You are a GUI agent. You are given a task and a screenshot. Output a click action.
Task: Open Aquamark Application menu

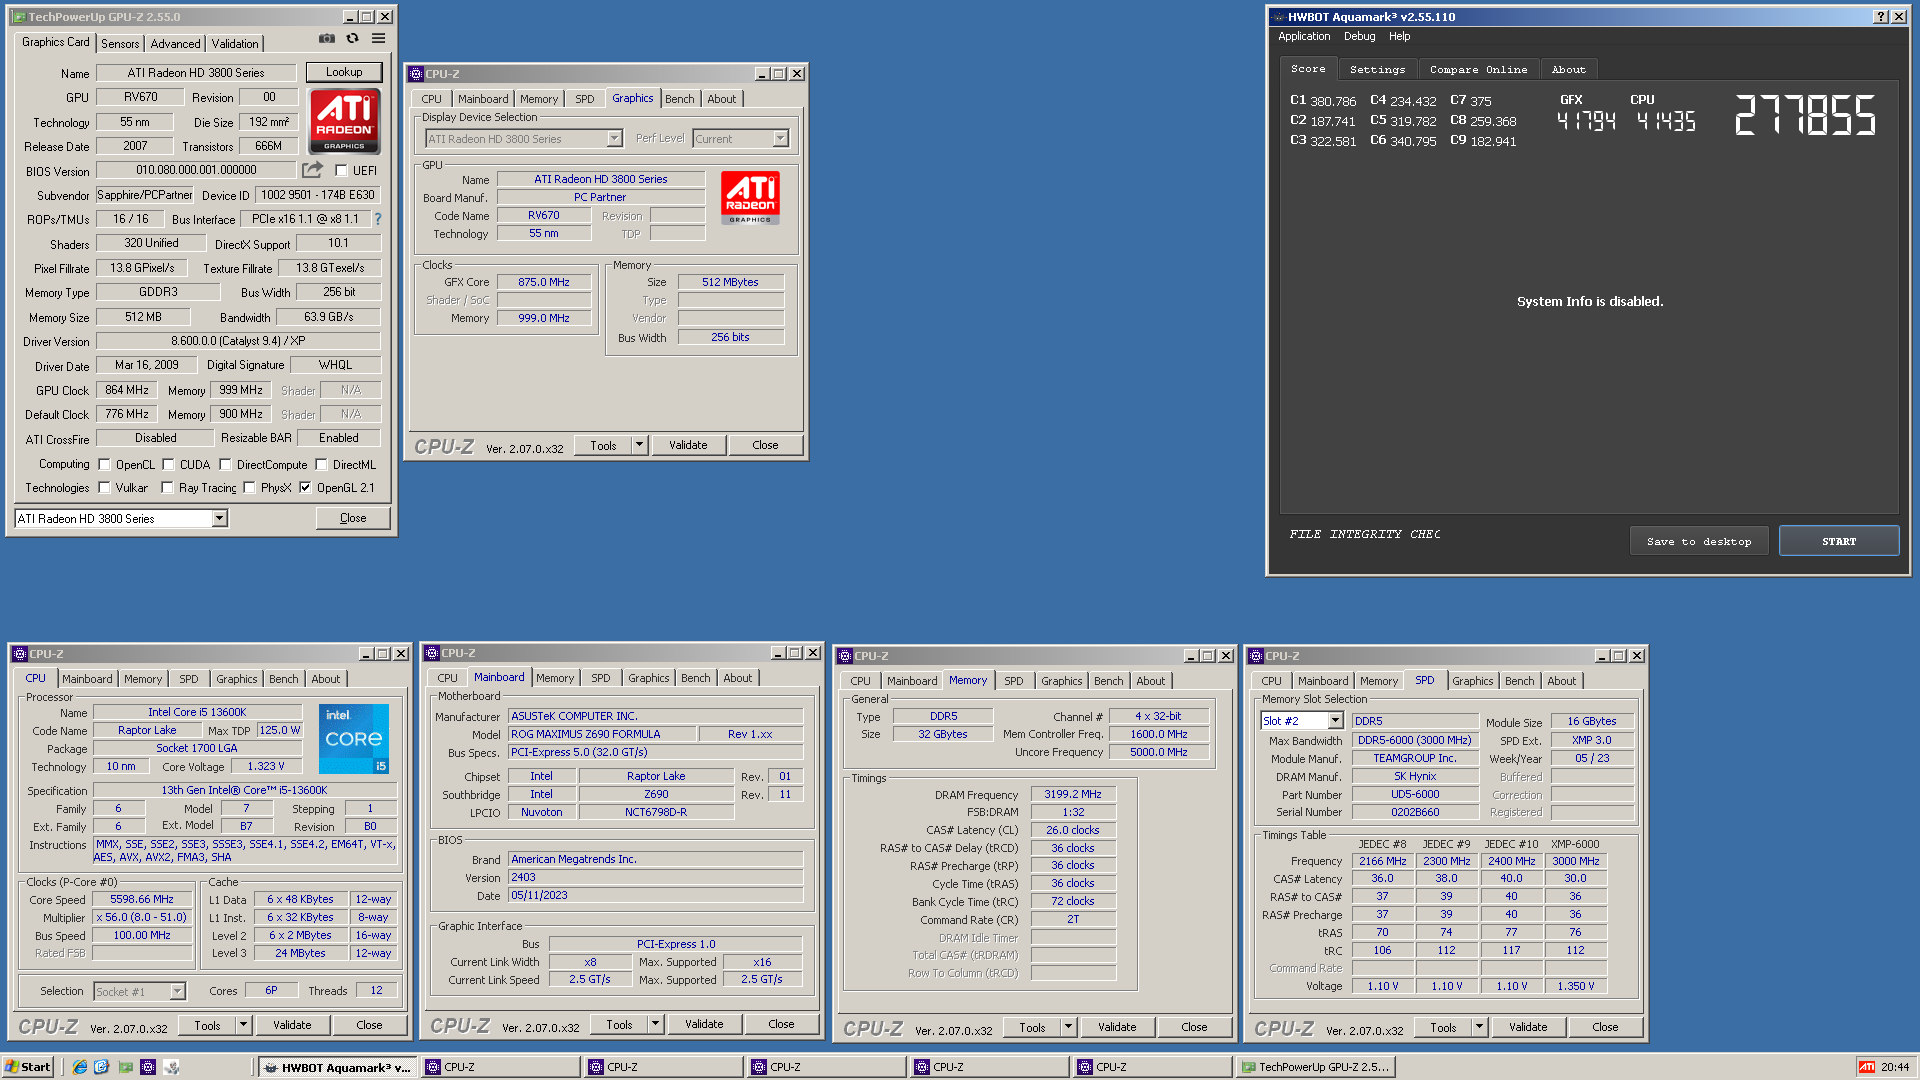1304,36
